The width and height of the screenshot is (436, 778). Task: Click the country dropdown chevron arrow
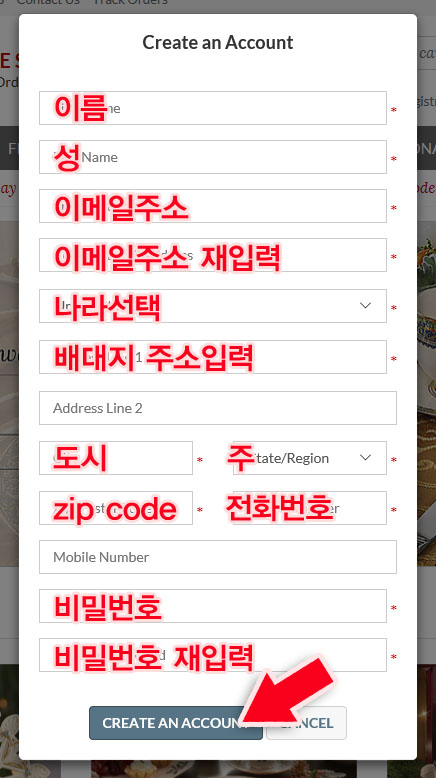pyautogui.click(x=366, y=306)
